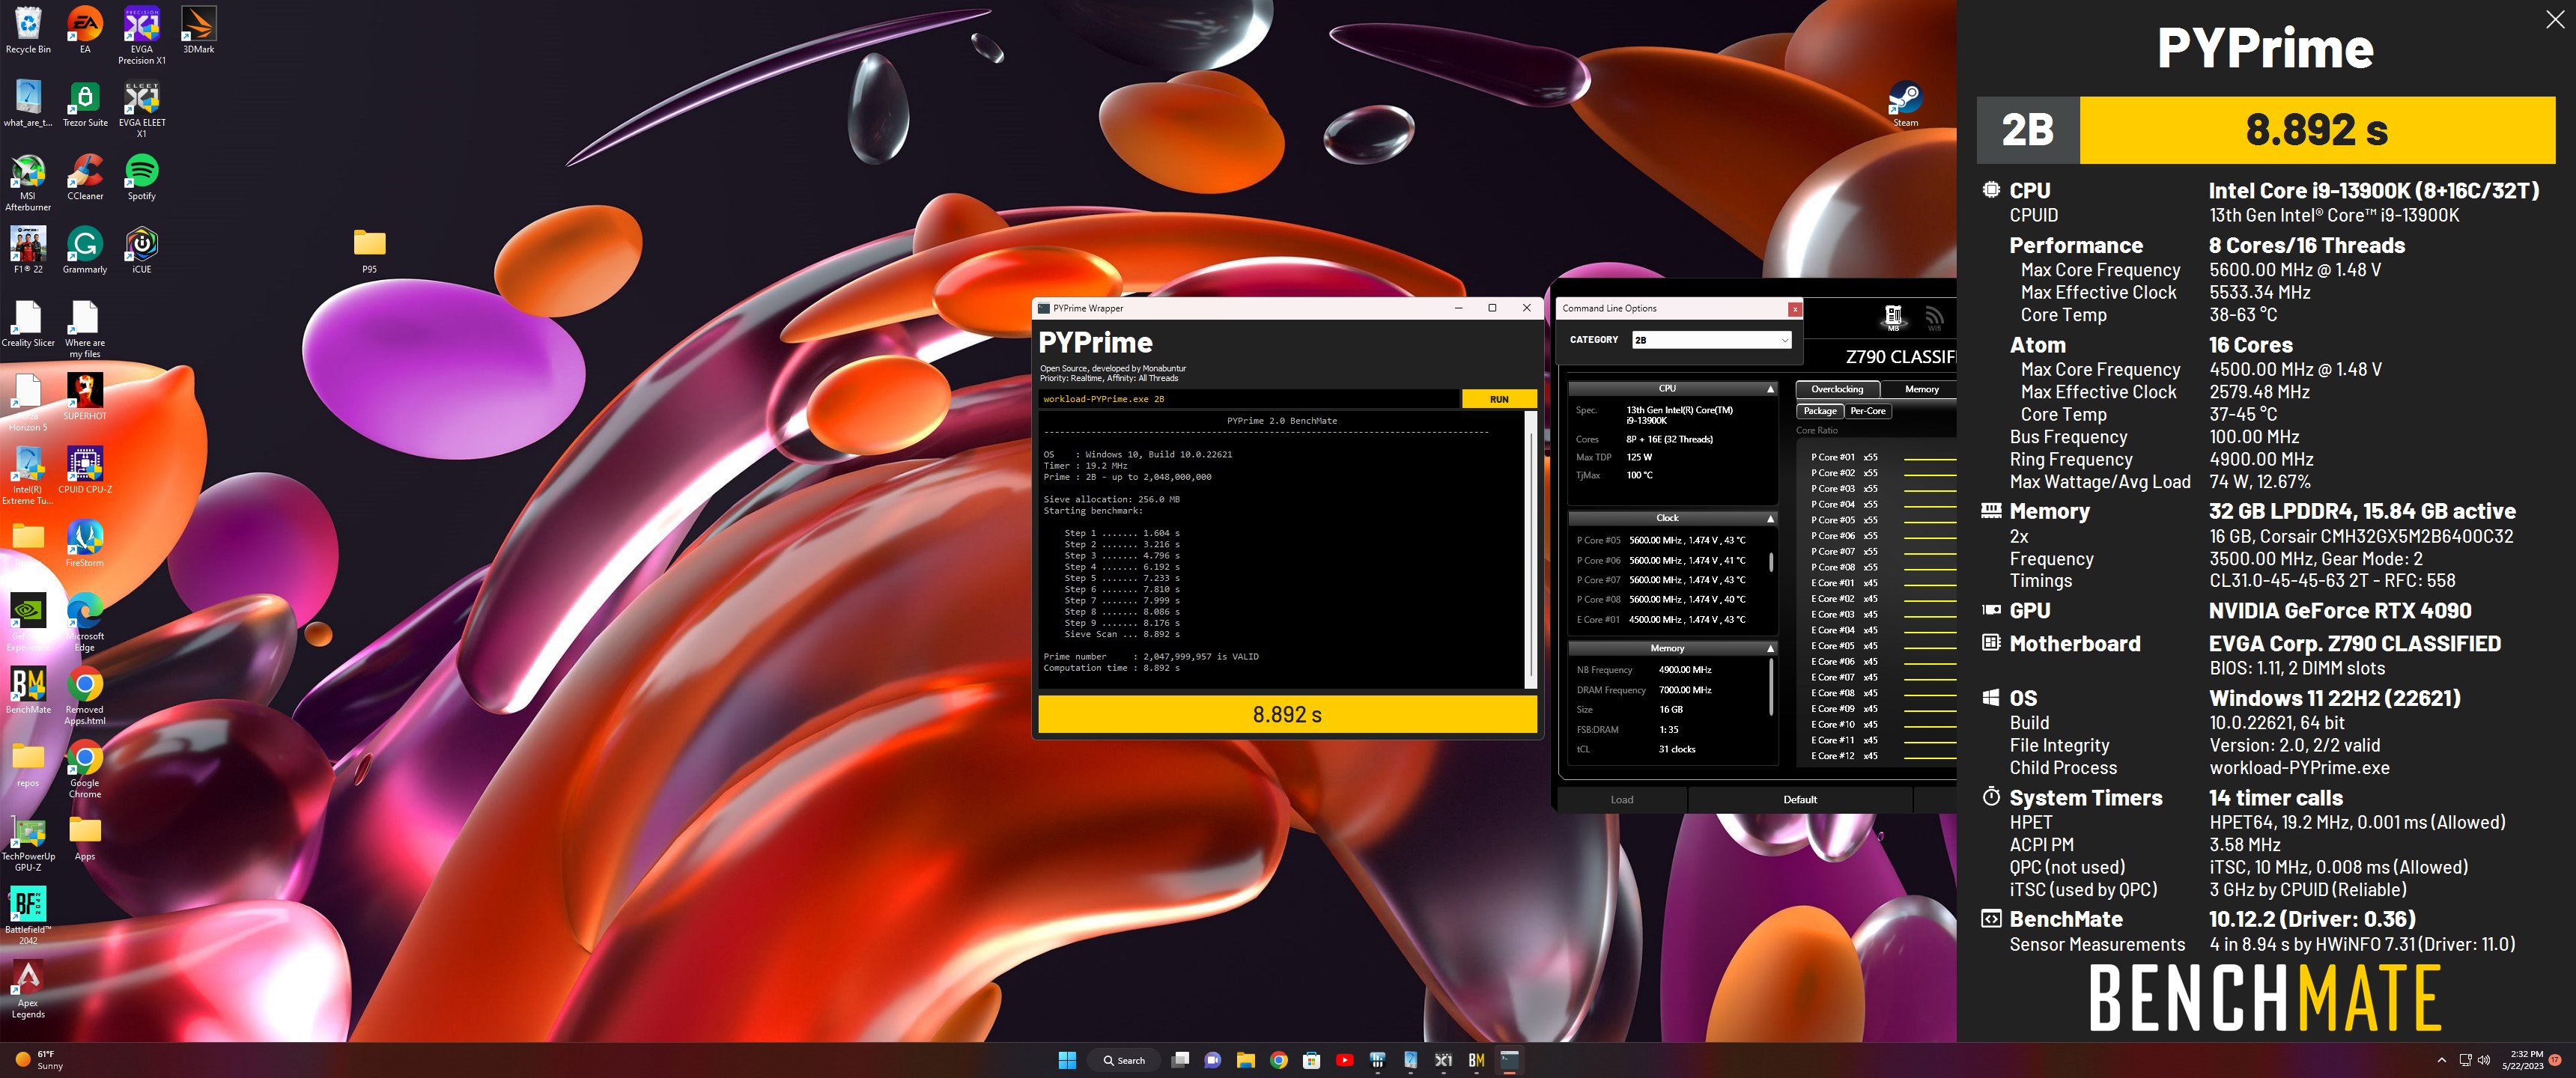This screenshot has height=1078, width=2576.
Task: Click the 8.892 s yellow result bar
Action: point(1287,714)
